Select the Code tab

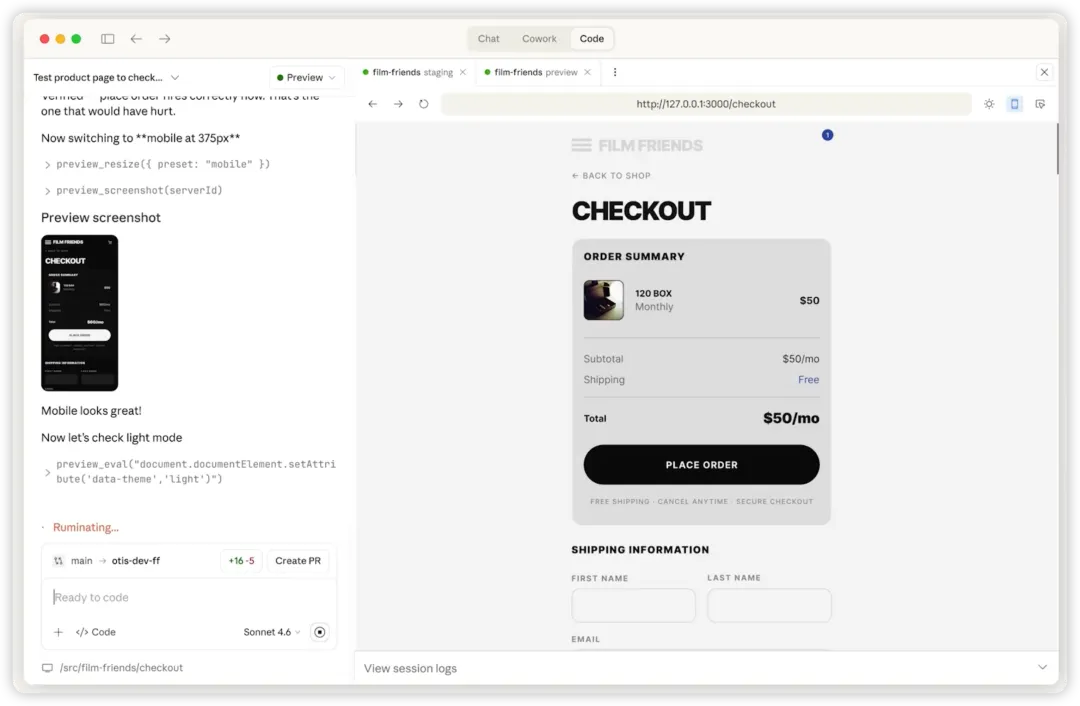(x=592, y=39)
